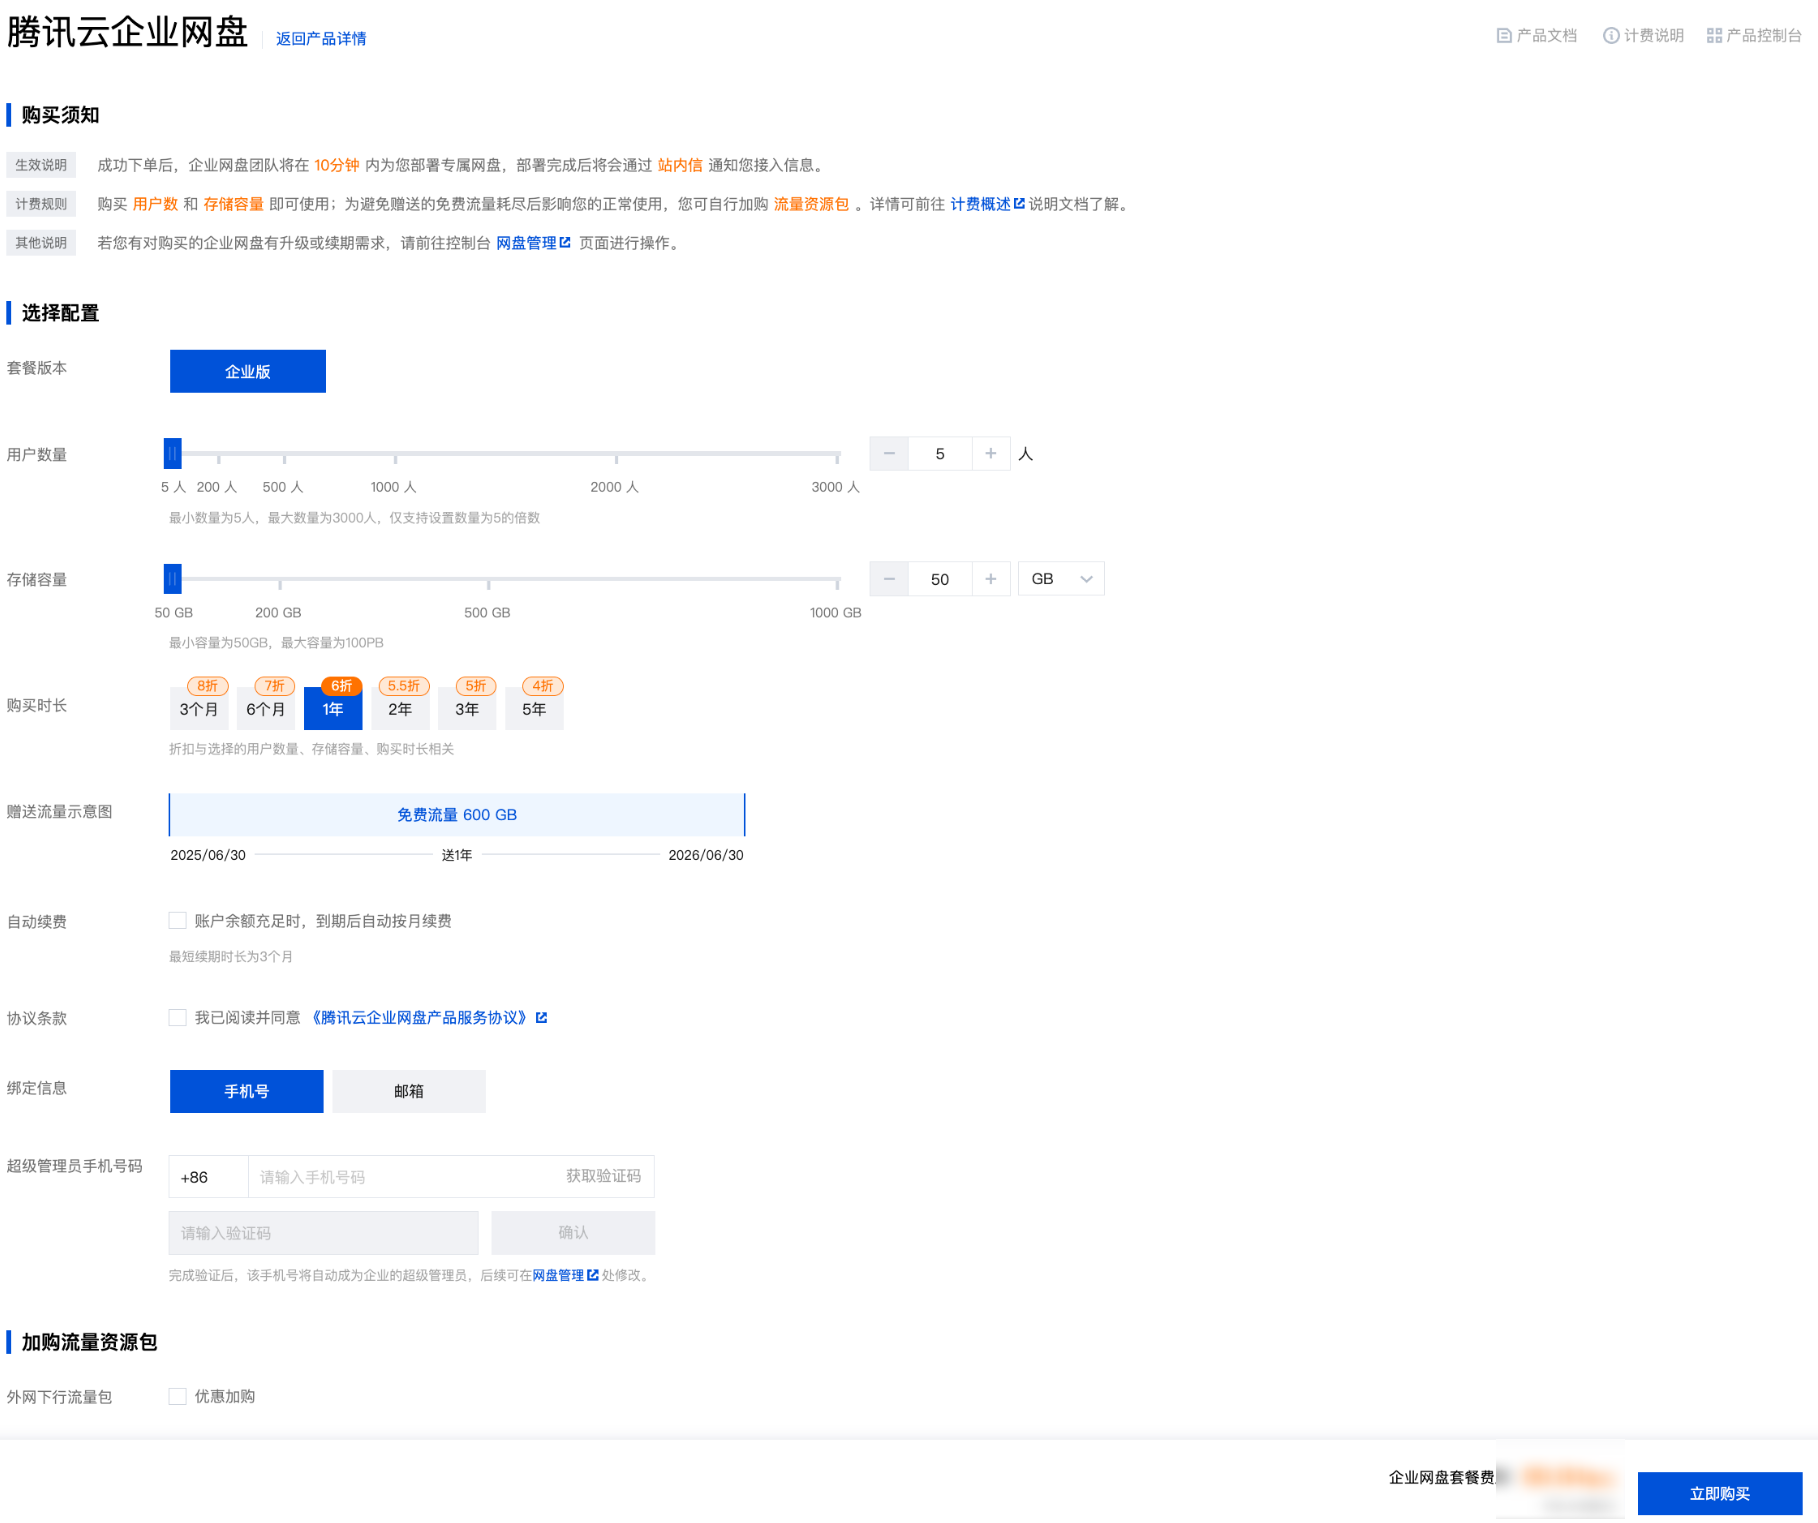
Task: Select 6个月 purchase duration
Action: point(266,709)
